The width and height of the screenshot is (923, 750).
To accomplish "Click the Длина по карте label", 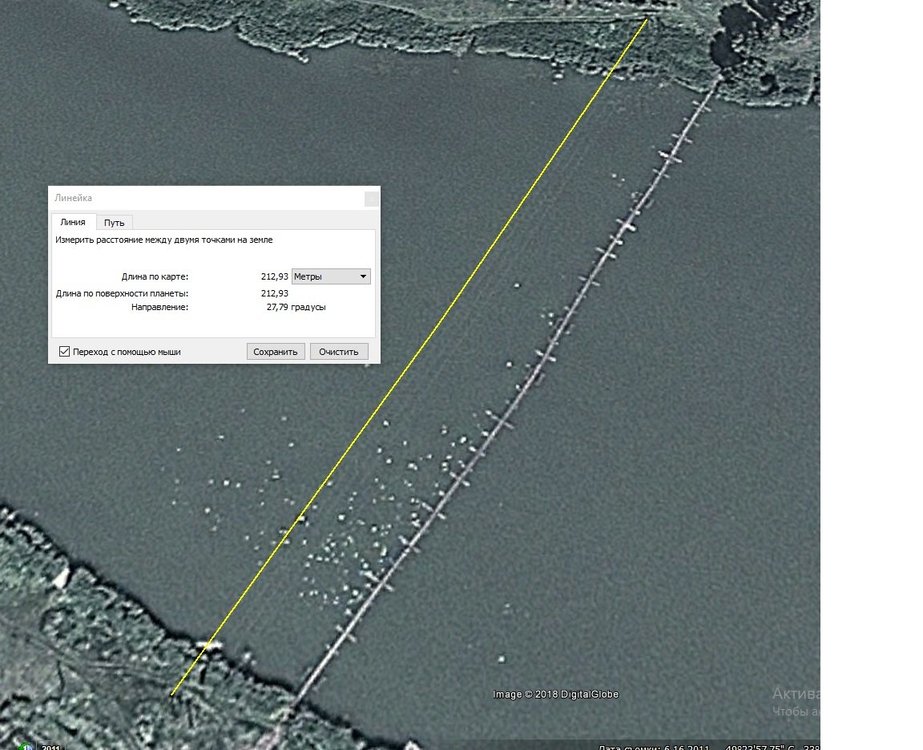I will tap(154, 276).
